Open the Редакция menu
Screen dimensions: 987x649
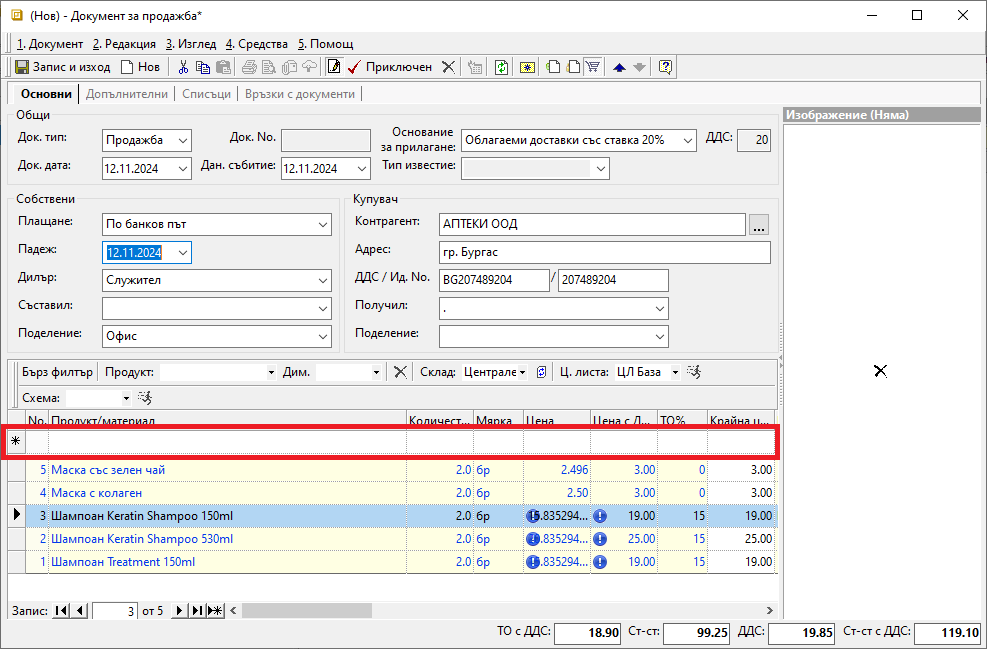tap(124, 44)
